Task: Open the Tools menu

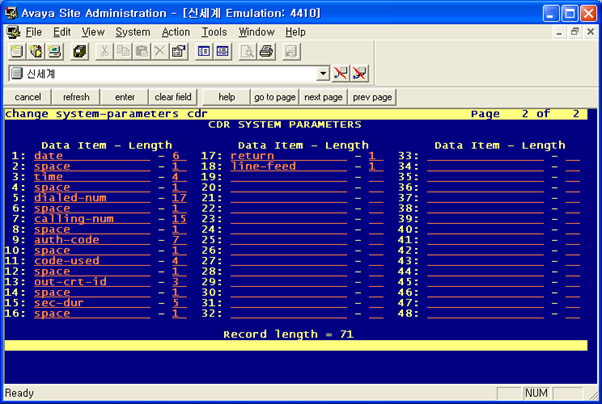Action: click(x=214, y=32)
